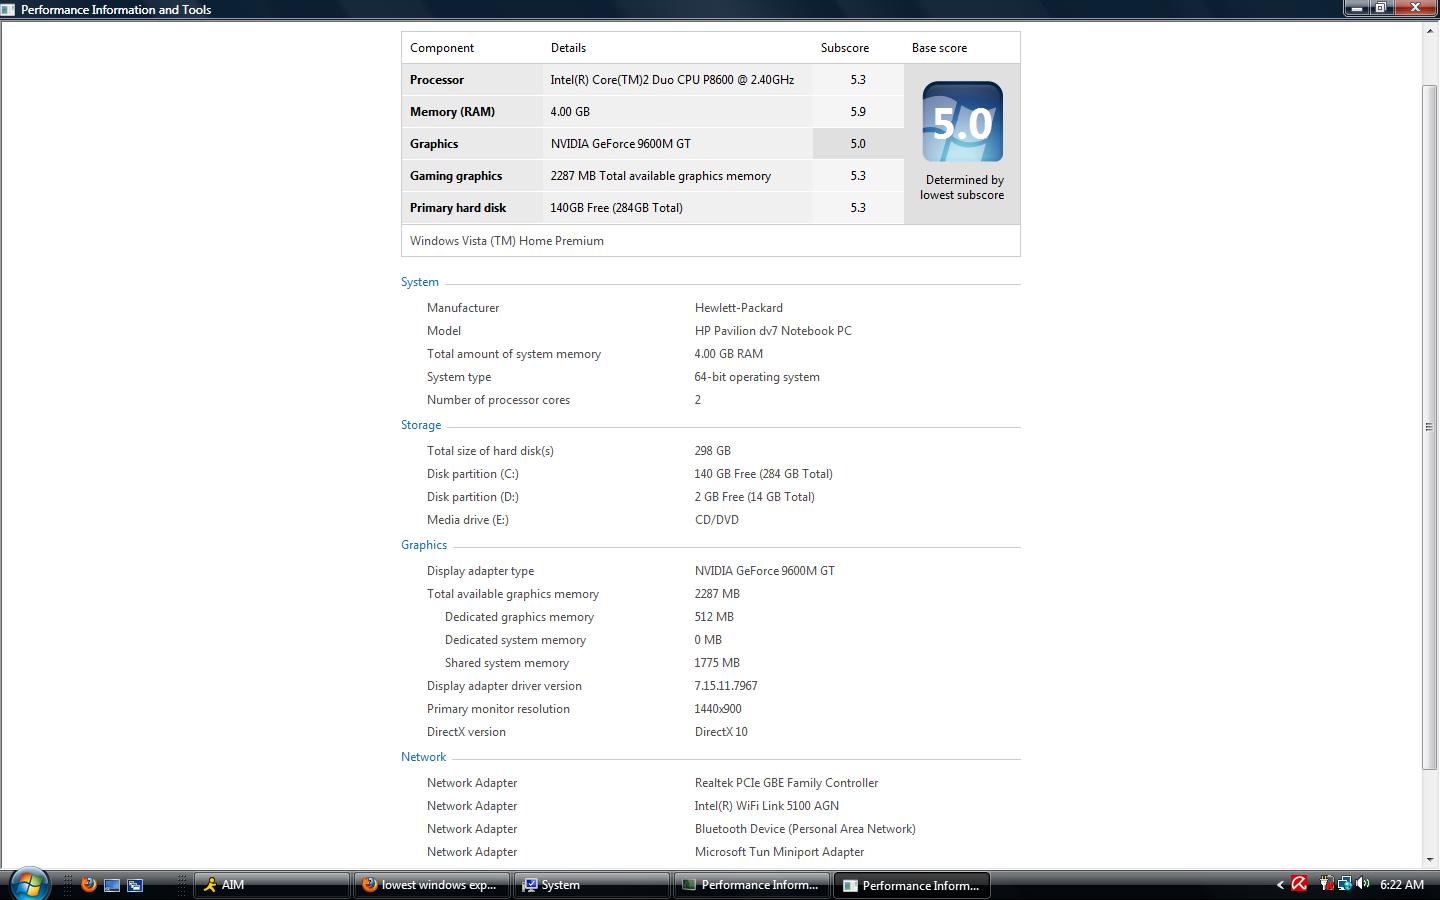This screenshot has height=900, width=1440.
Task: Click the volume speaker tray icon
Action: [x=1362, y=884]
